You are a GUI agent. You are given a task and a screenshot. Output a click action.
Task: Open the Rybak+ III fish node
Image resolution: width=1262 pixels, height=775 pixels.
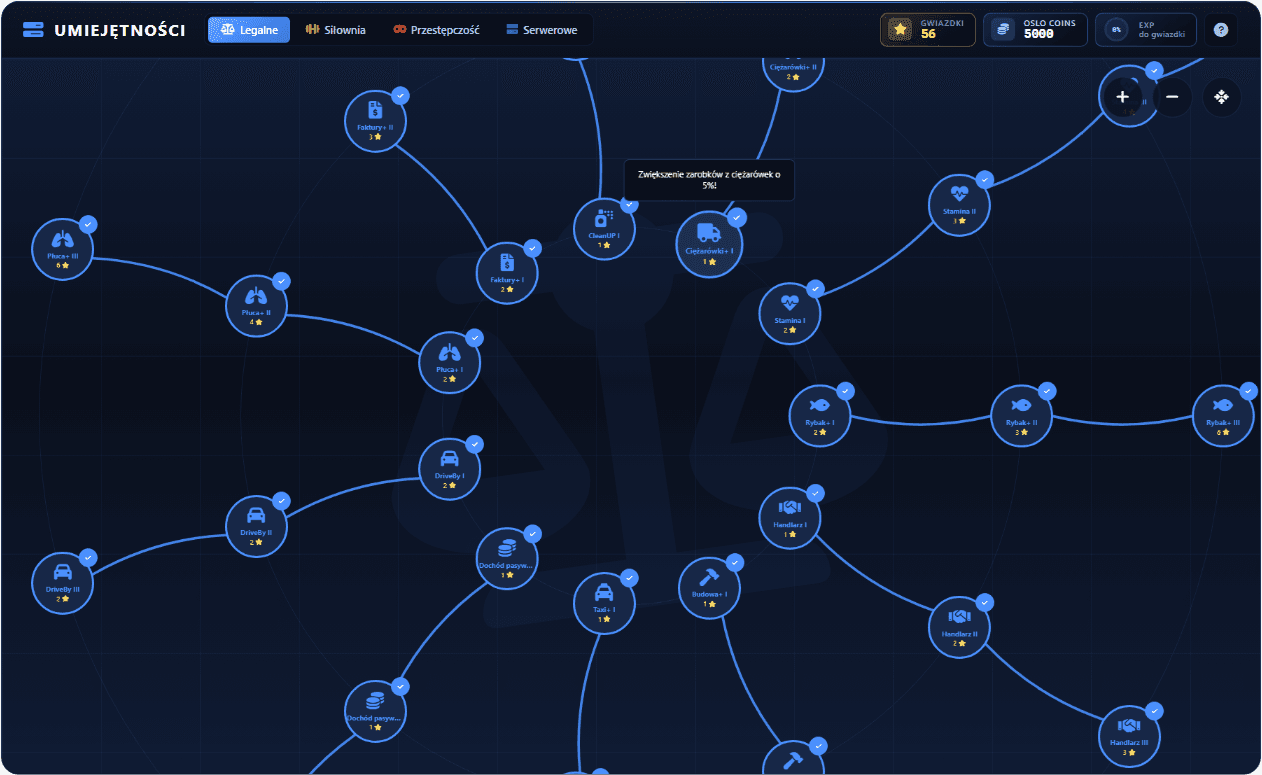point(1222,416)
